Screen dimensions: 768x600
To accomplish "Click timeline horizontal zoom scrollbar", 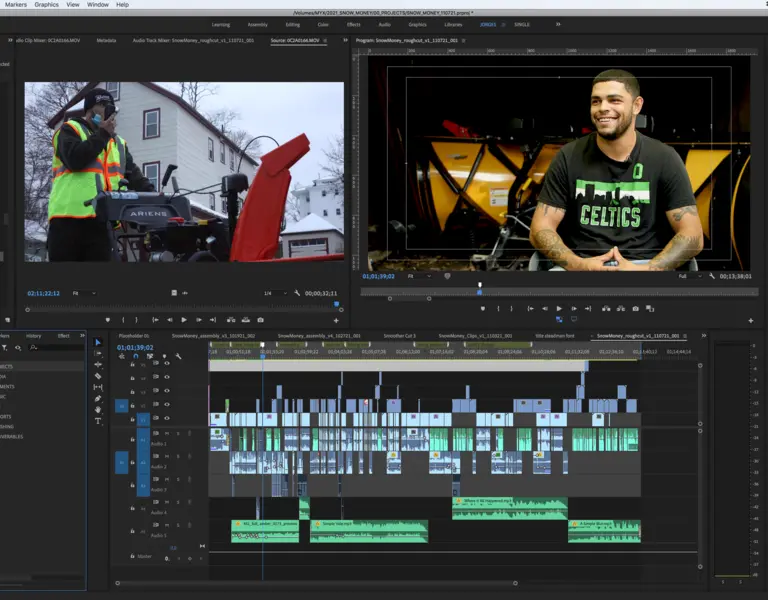I will 316,583.
